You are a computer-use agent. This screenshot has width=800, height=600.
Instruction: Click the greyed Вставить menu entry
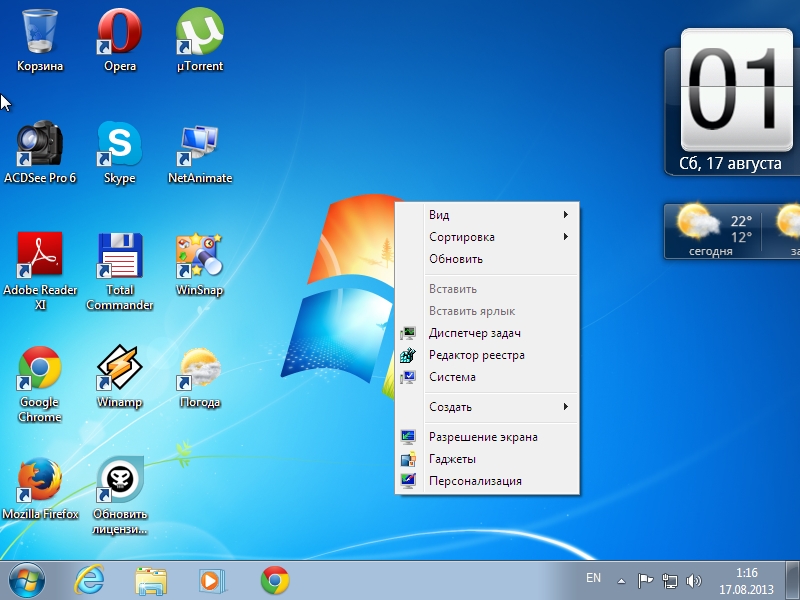(487, 289)
